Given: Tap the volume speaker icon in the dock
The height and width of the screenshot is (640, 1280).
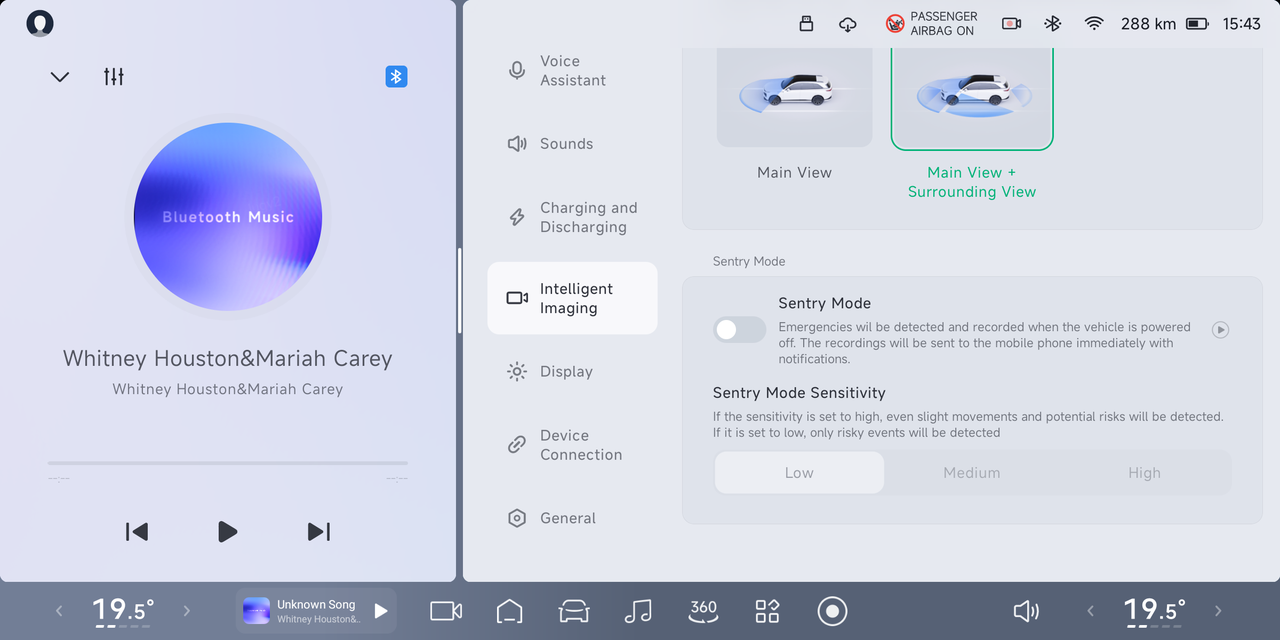Looking at the screenshot, I should [1026, 610].
